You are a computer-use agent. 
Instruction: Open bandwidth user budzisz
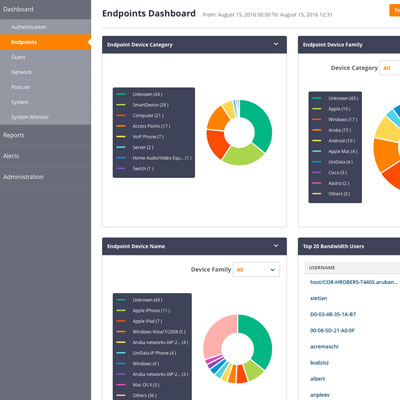319,363
